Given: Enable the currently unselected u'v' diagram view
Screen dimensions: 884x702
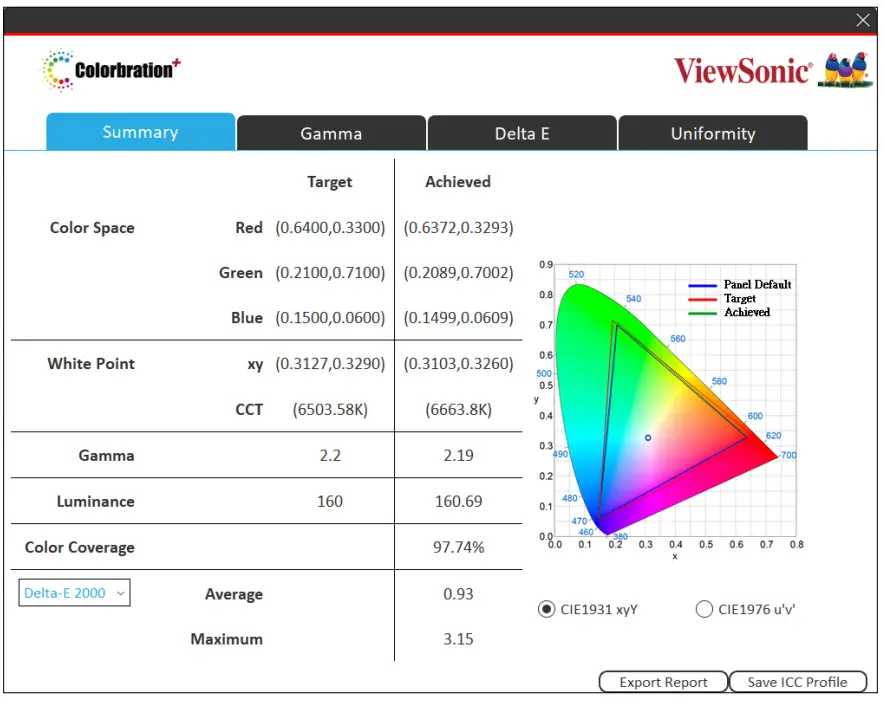Looking at the screenshot, I should point(704,609).
